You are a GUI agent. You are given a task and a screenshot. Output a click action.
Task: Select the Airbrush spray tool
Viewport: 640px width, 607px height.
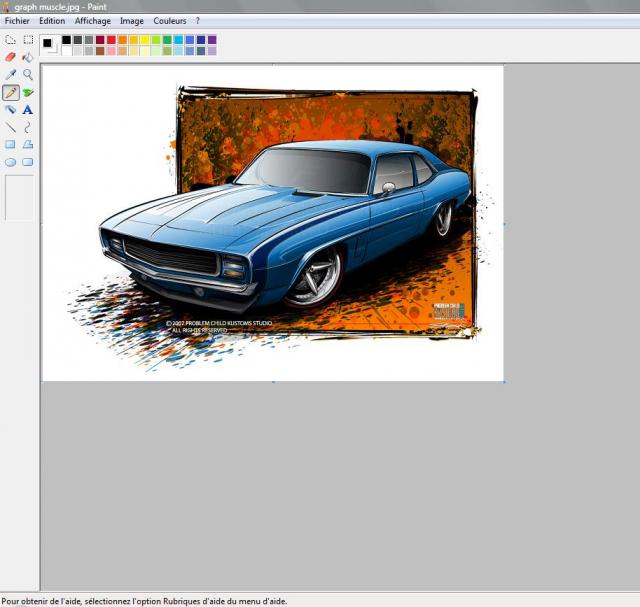(11, 110)
